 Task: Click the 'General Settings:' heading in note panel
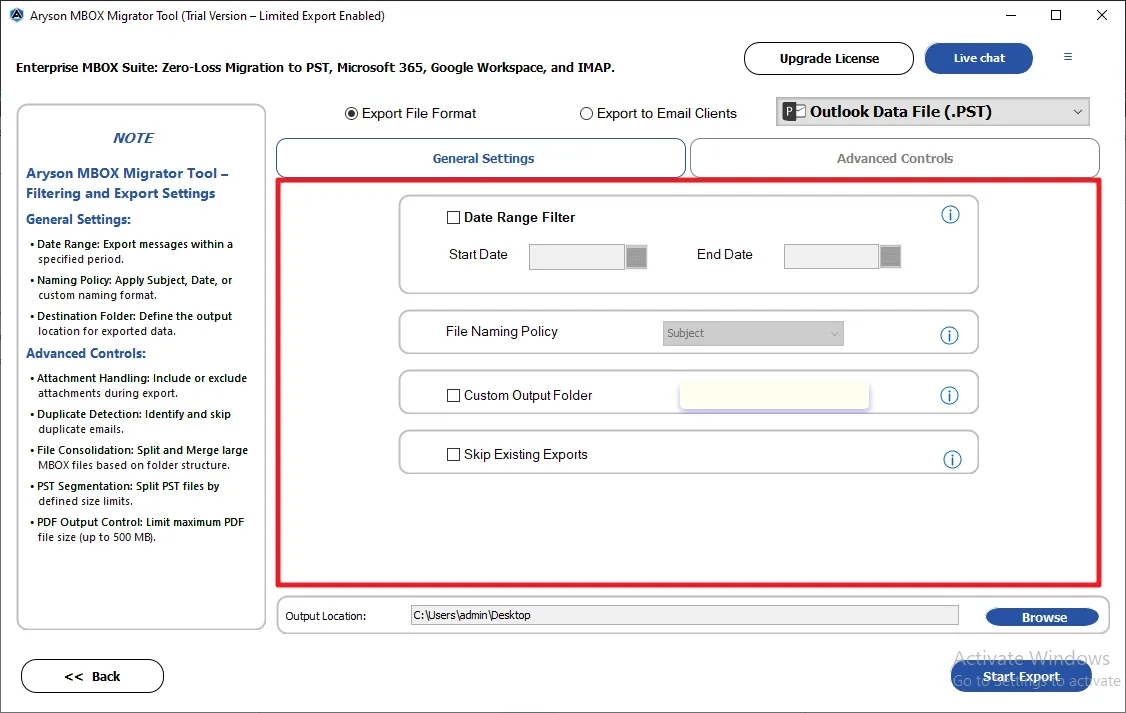pos(78,220)
